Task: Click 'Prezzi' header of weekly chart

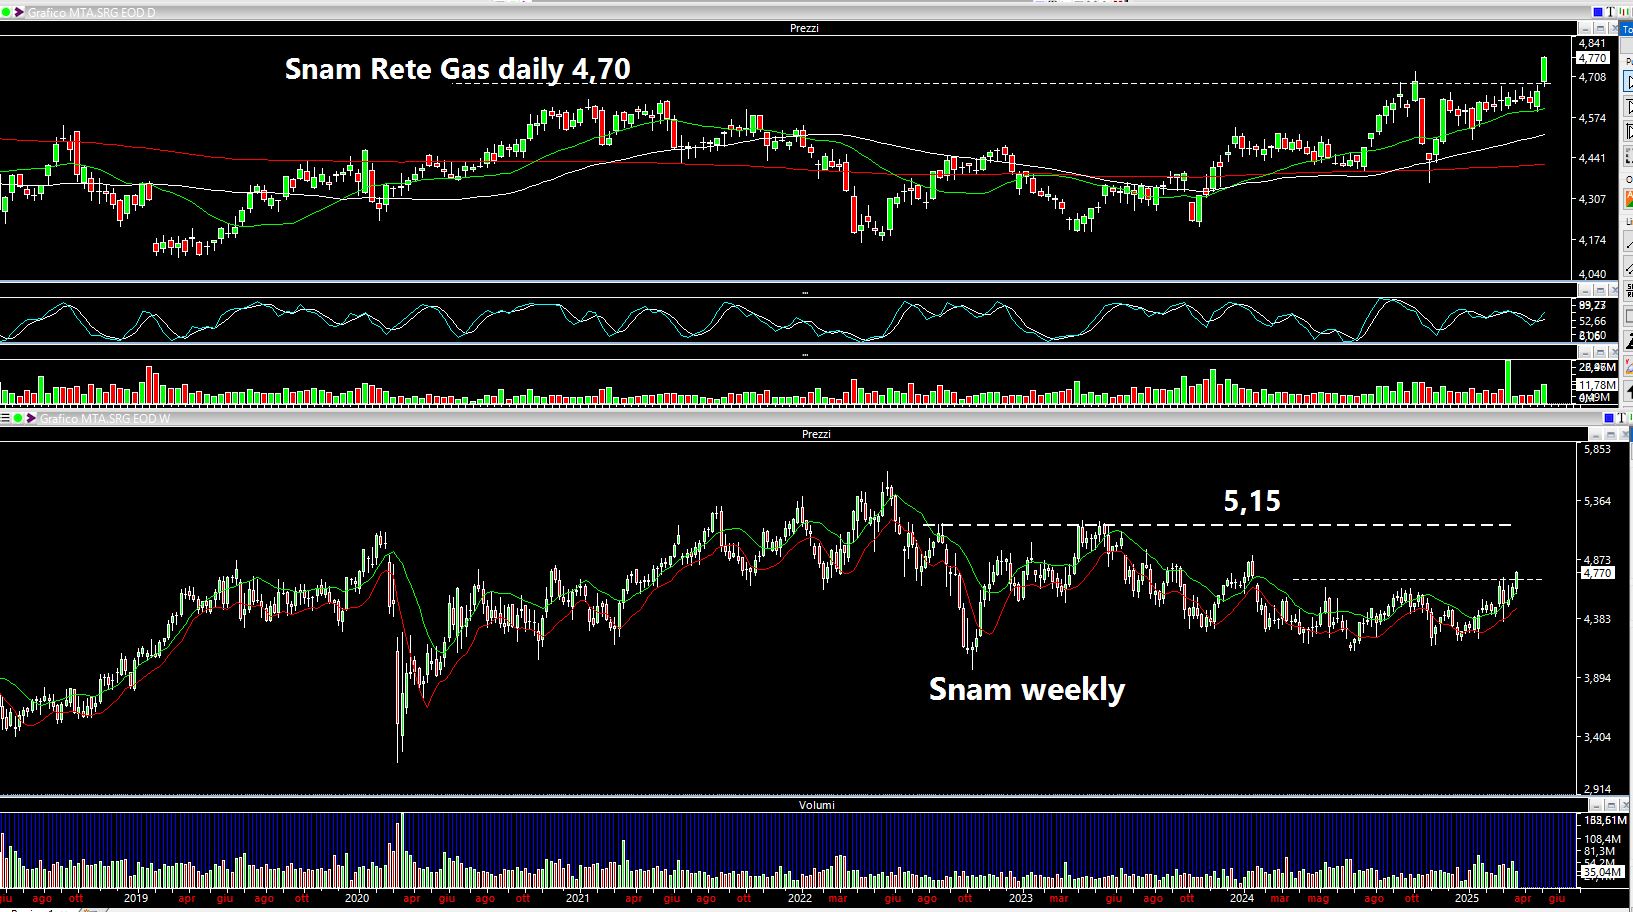Action: [x=816, y=434]
